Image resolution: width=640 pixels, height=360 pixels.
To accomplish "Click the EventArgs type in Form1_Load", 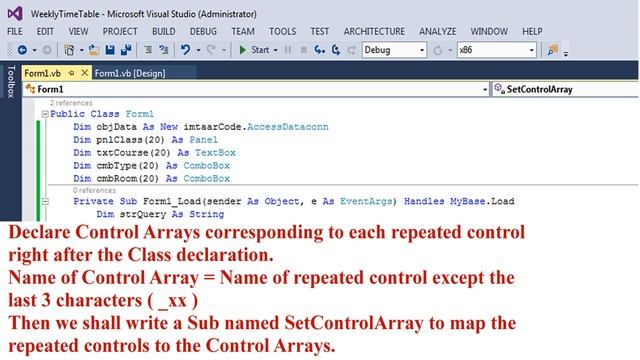I will coord(366,201).
